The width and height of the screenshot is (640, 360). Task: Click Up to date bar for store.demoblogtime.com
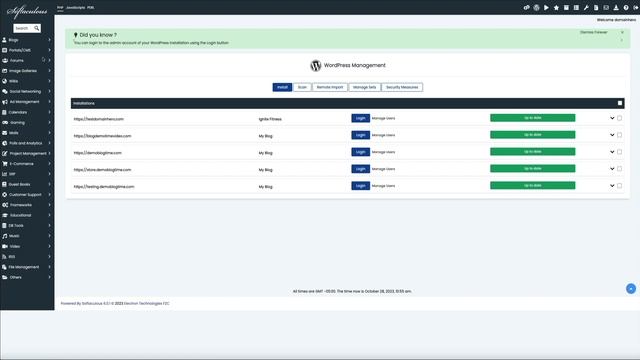click(533, 169)
